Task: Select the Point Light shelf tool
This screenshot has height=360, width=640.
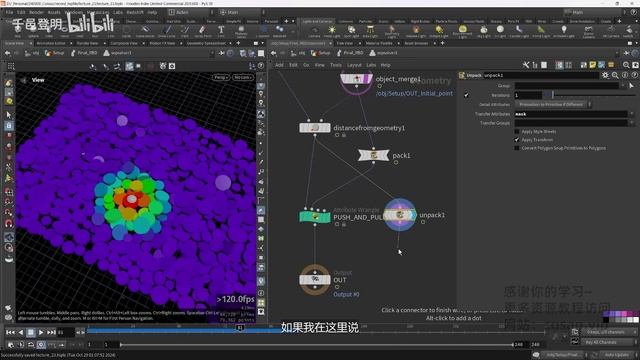Action: point(332,31)
